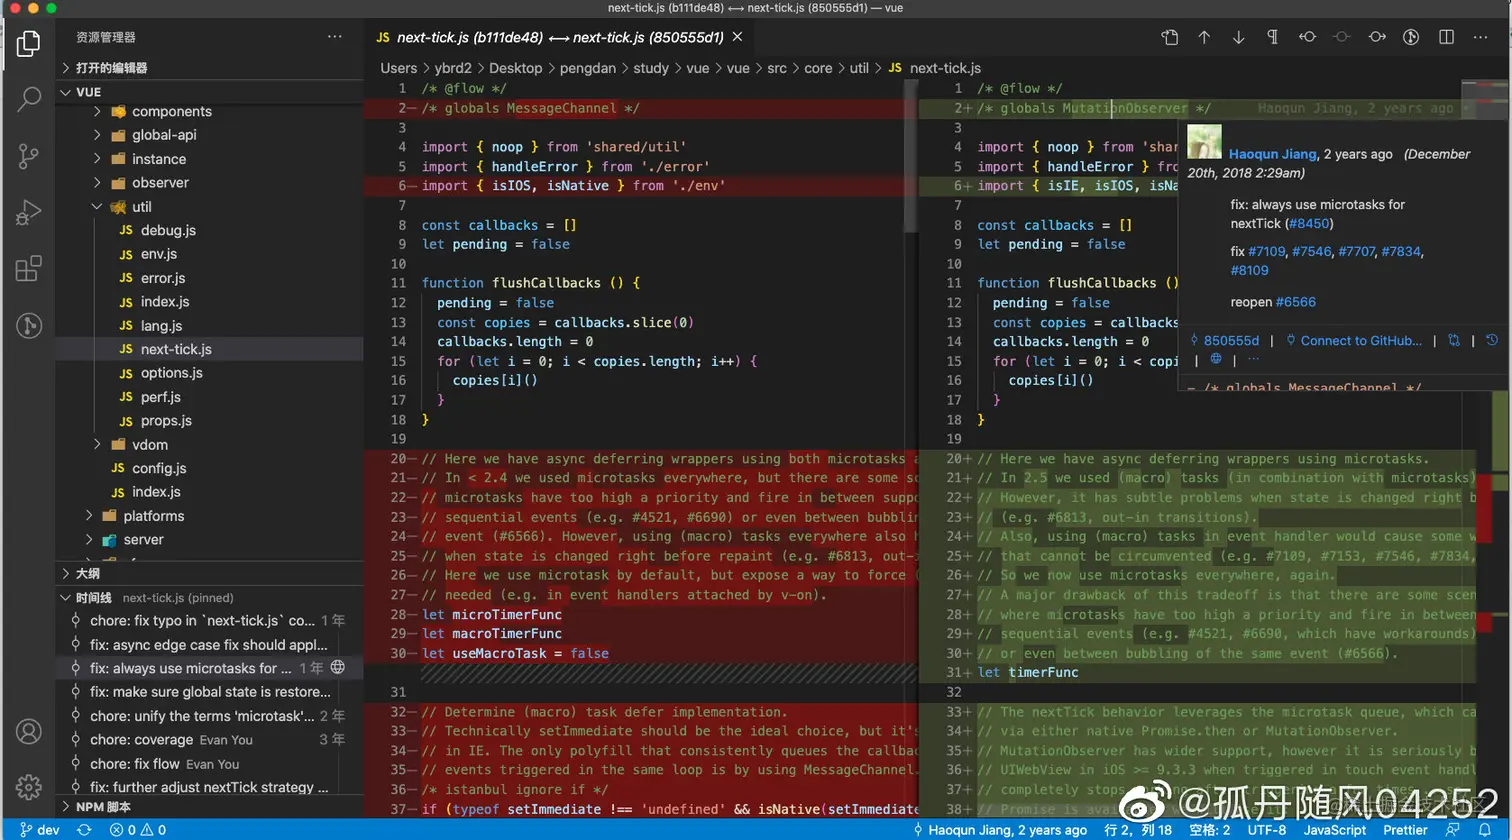Collapse the VUE folder section

point(209,91)
